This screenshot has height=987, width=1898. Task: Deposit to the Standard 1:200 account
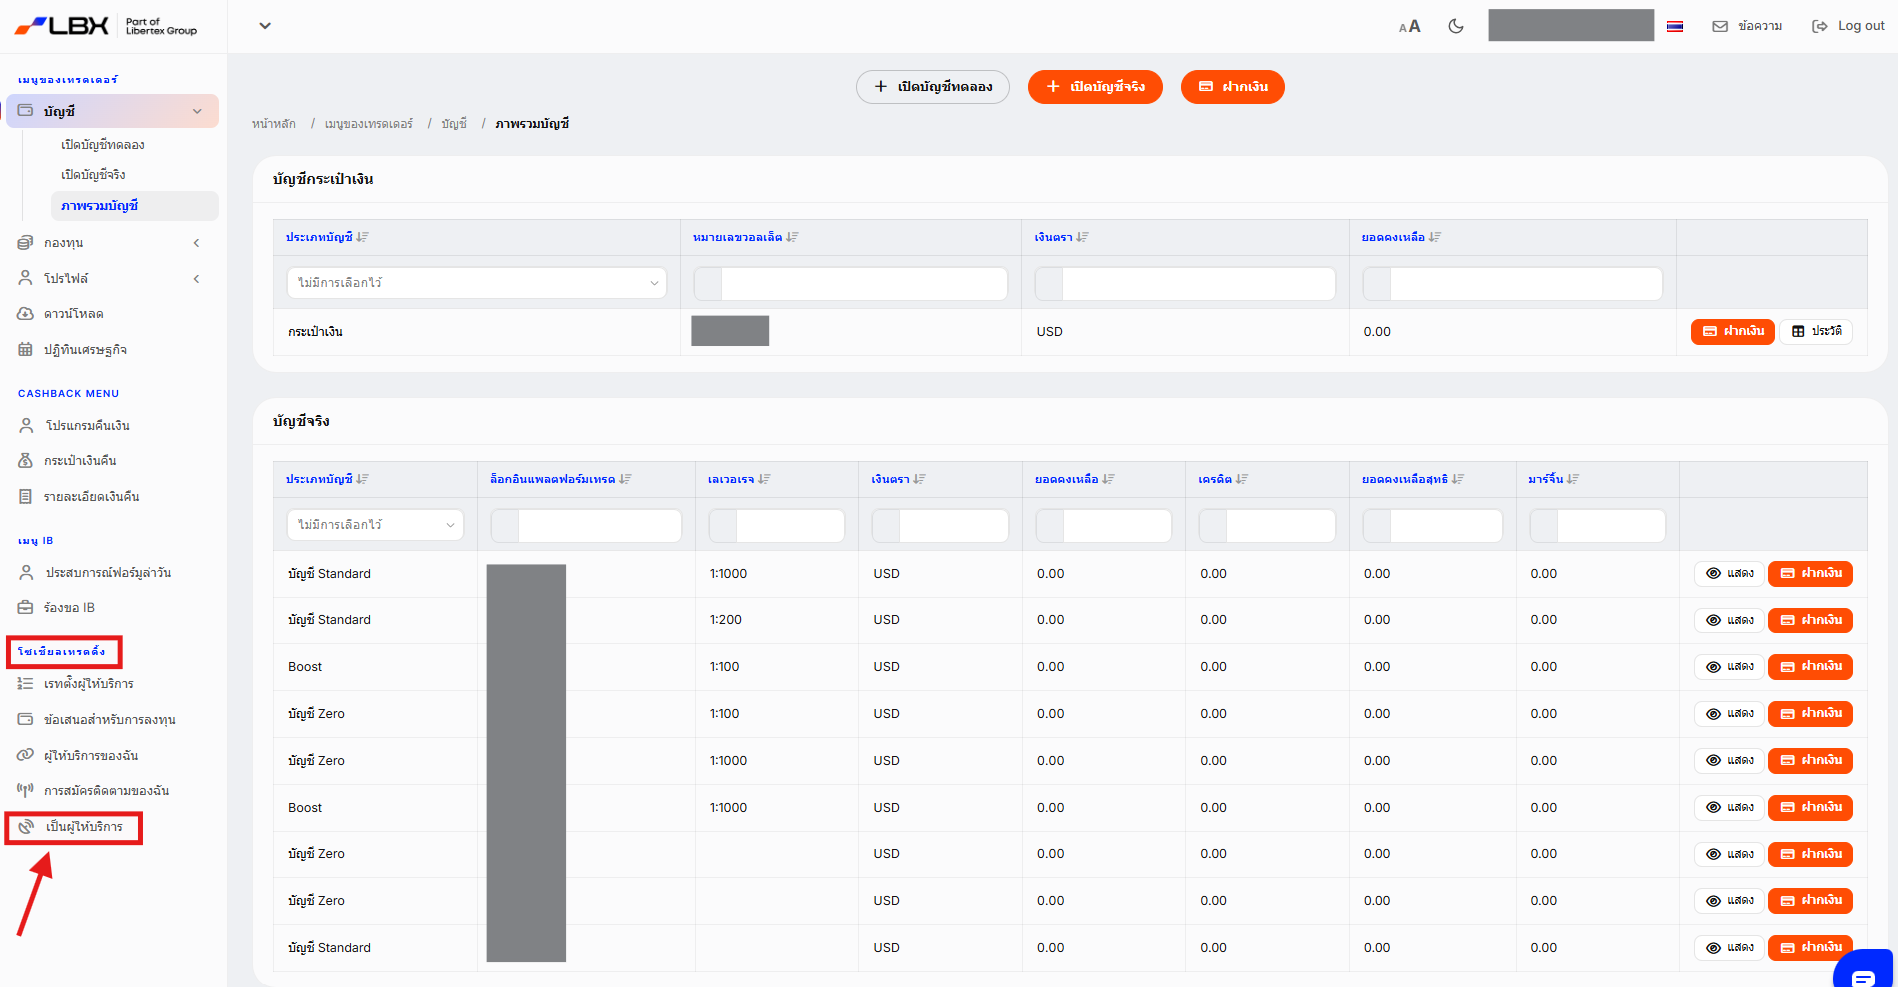pos(1811,620)
